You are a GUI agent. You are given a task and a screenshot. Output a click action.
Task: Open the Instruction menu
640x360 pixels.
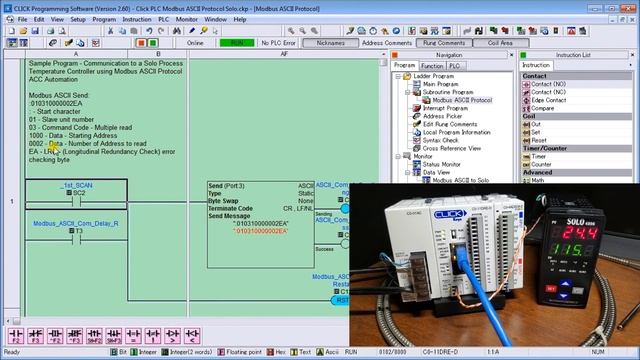click(x=137, y=19)
